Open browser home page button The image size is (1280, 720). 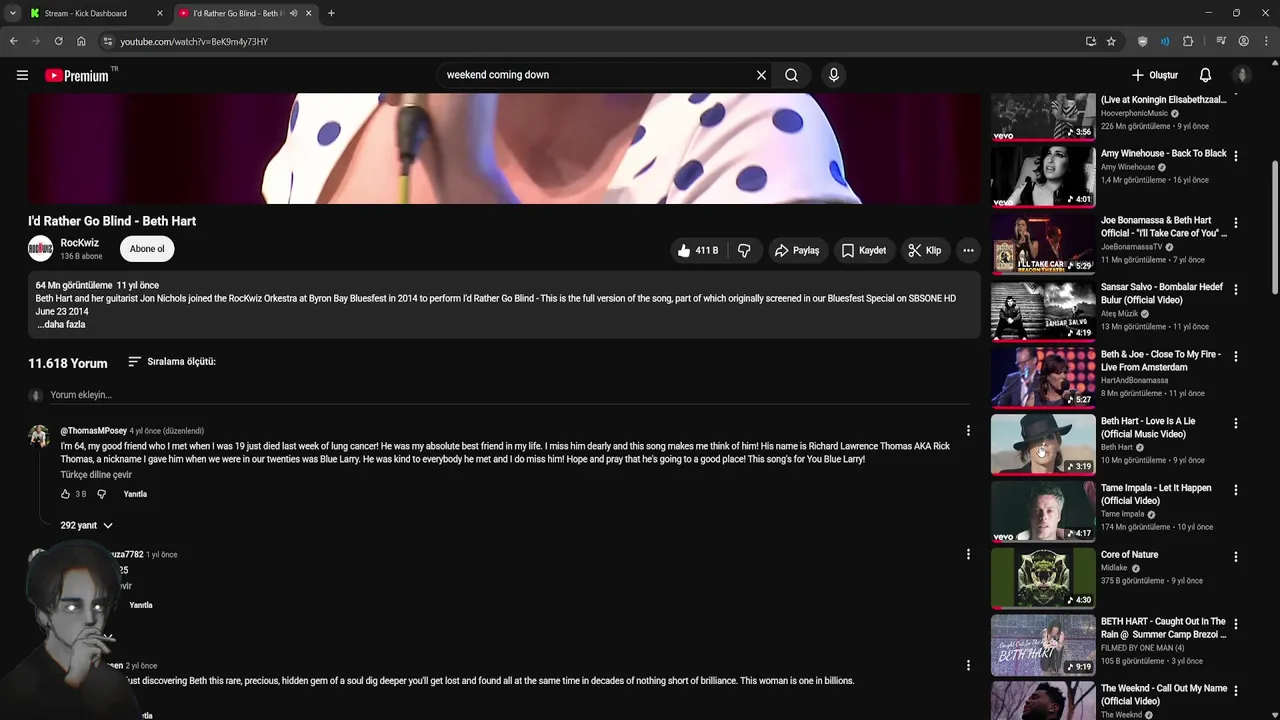tap(81, 41)
